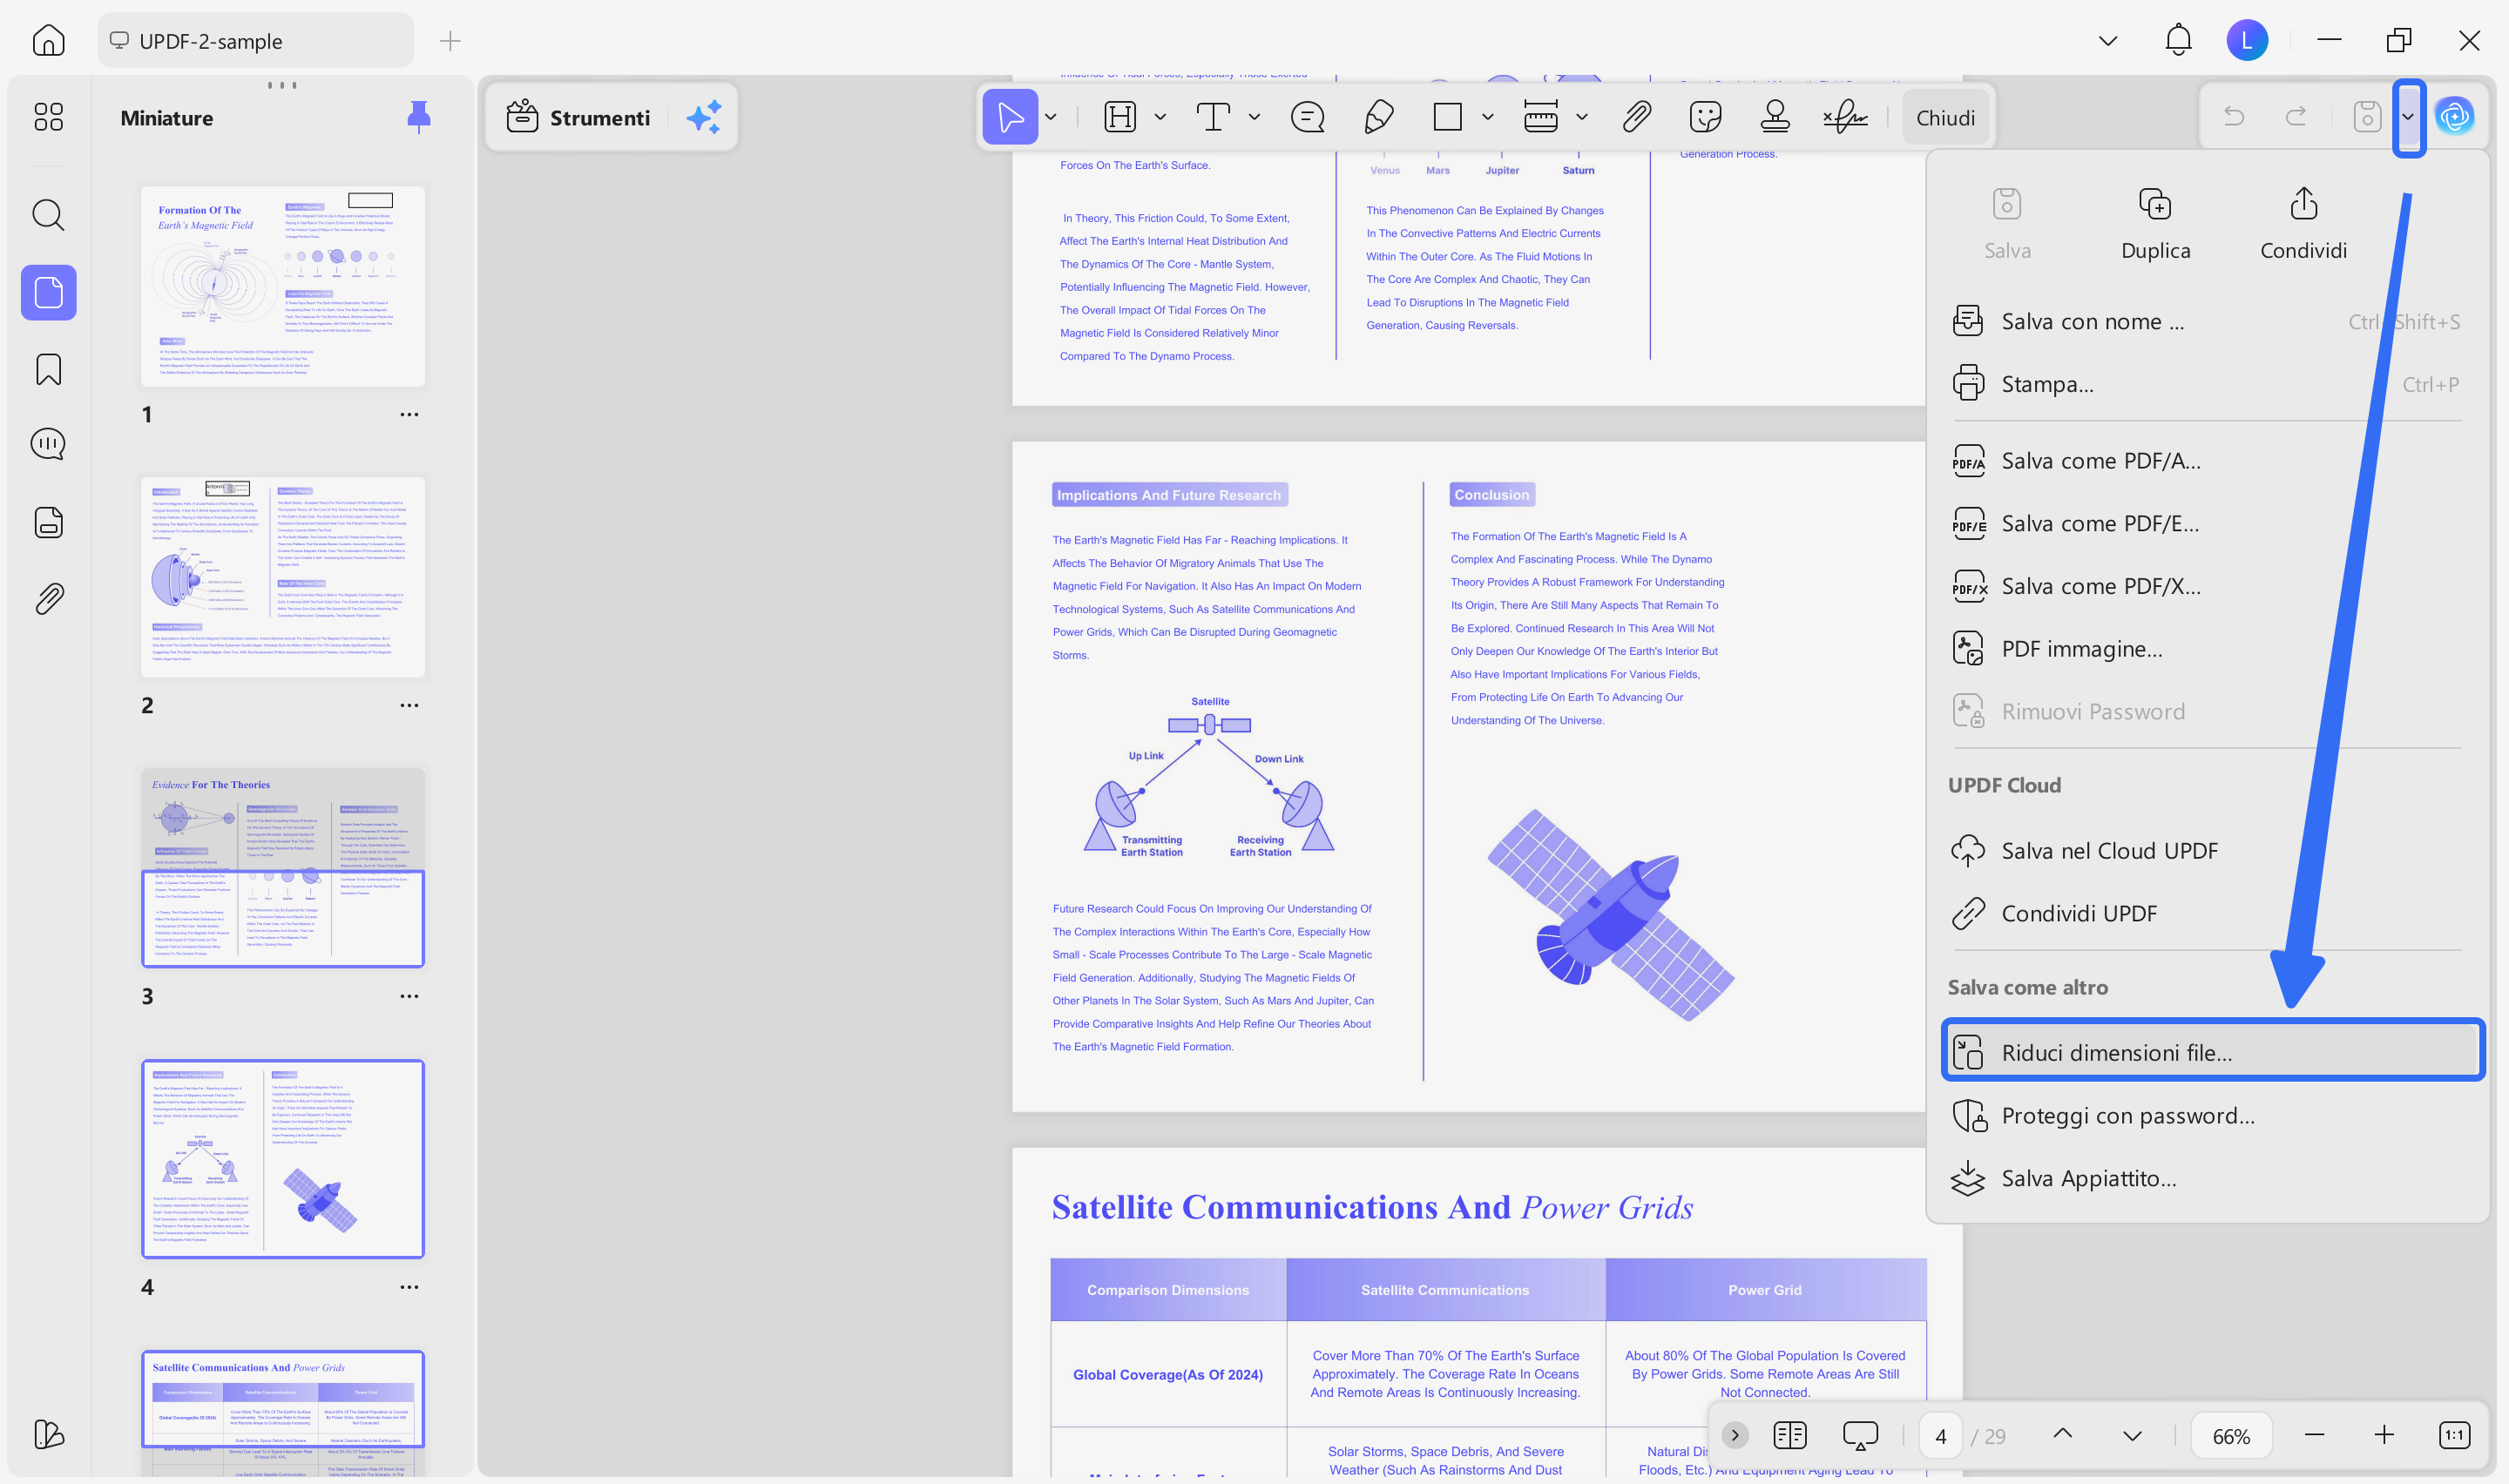2509x1484 pixels.
Task: Expand the highlight tool options arrow
Action: pyautogui.click(x=1160, y=117)
